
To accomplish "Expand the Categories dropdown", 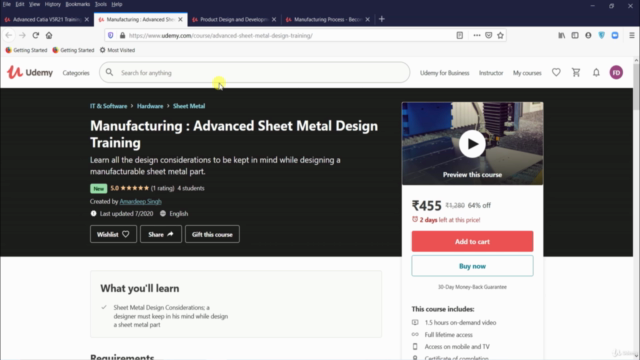I will tap(76, 73).
